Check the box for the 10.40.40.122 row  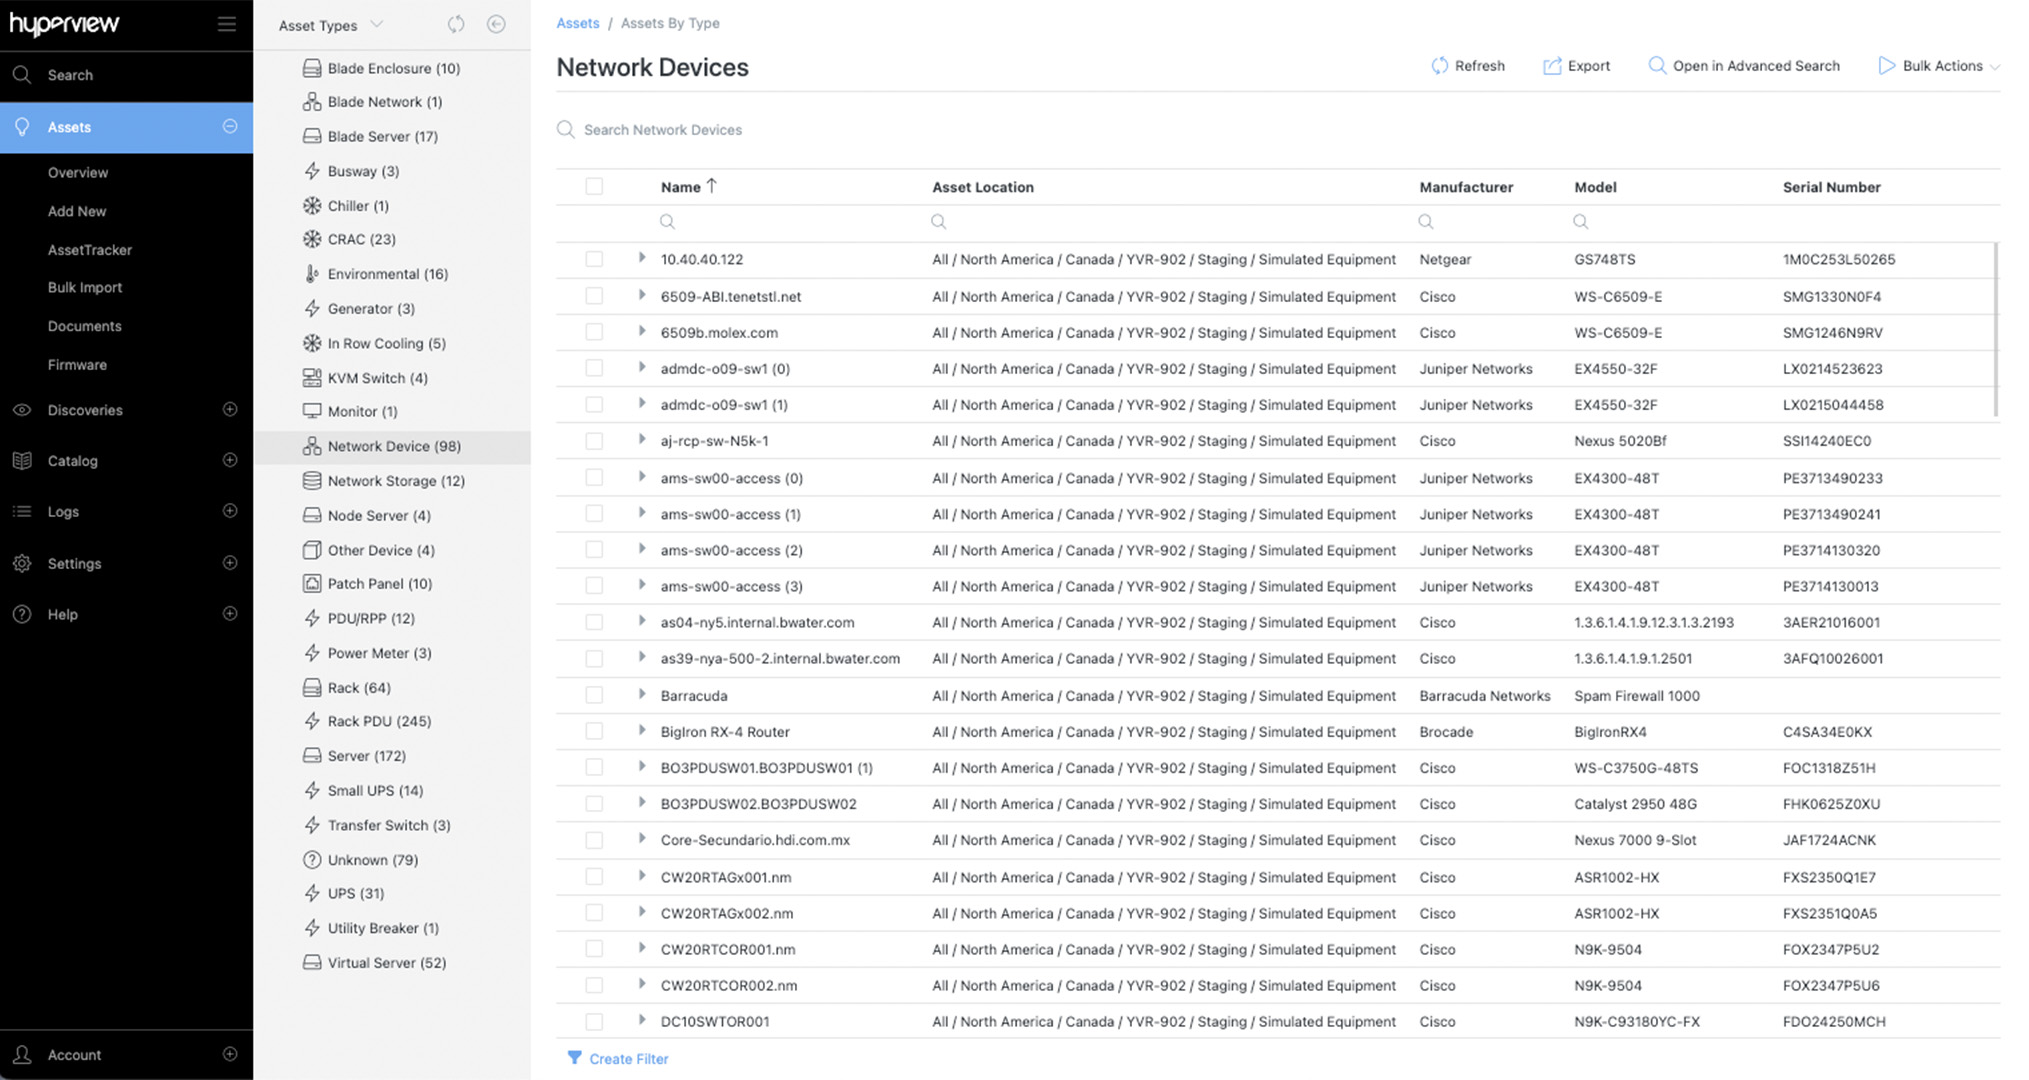594,259
